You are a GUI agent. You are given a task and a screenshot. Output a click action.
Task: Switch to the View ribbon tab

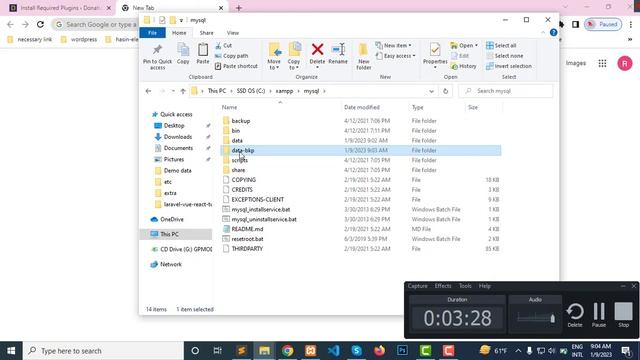[233, 33]
